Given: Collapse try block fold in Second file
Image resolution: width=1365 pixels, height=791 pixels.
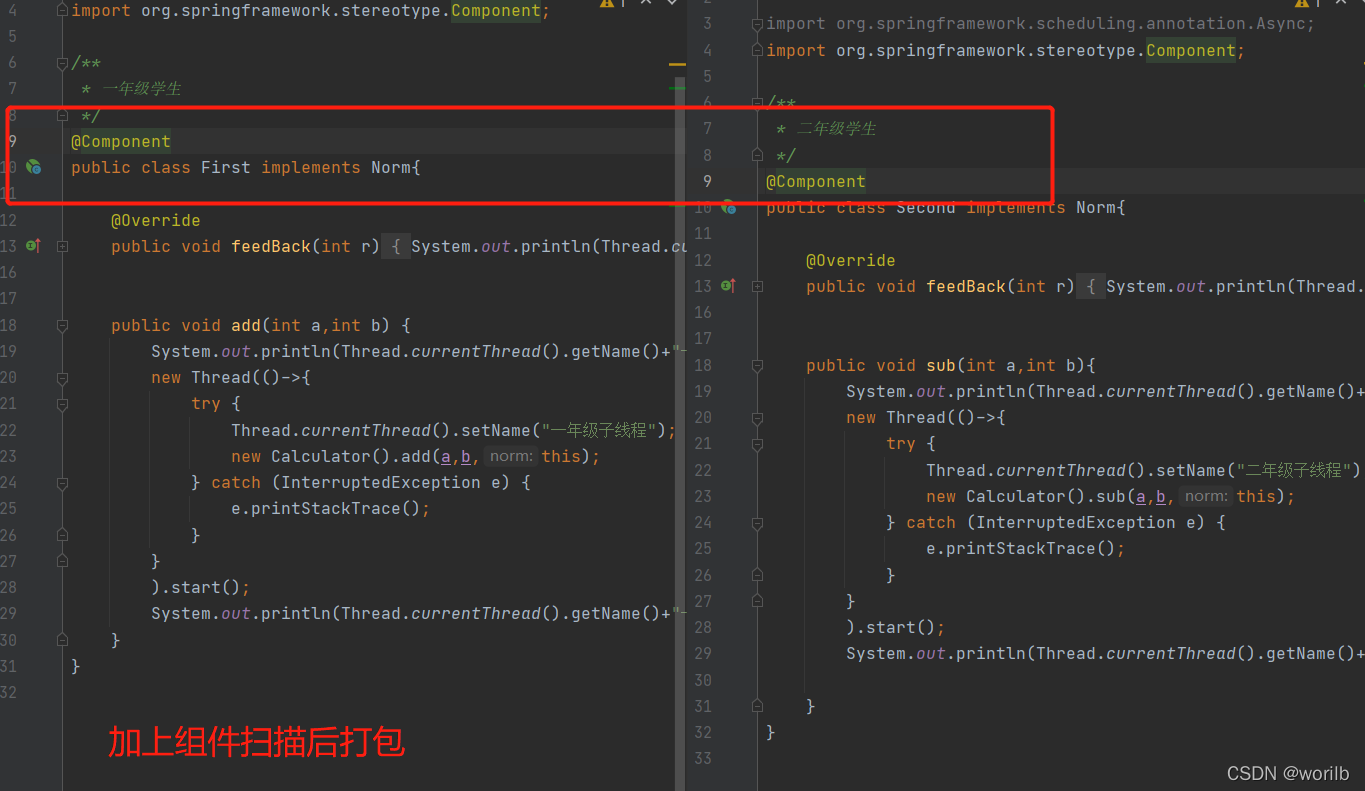Looking at the screenshot, I should (757, 444).
